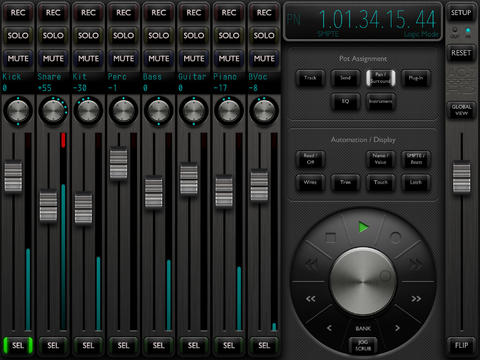Solo the Piano channel
480x360 pixels.
229,35
